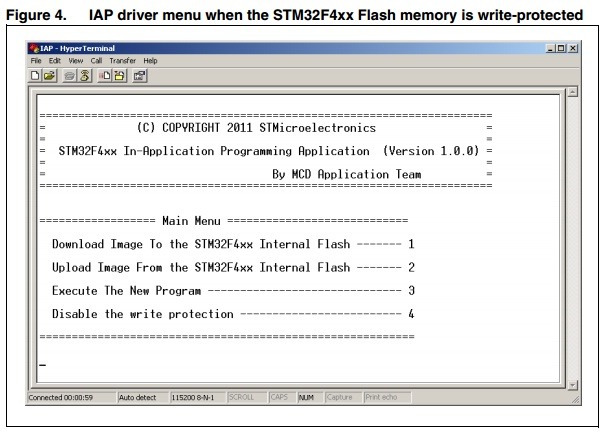Click the 'Upload Image From the STM32F4xx' line

pos(233,267)
